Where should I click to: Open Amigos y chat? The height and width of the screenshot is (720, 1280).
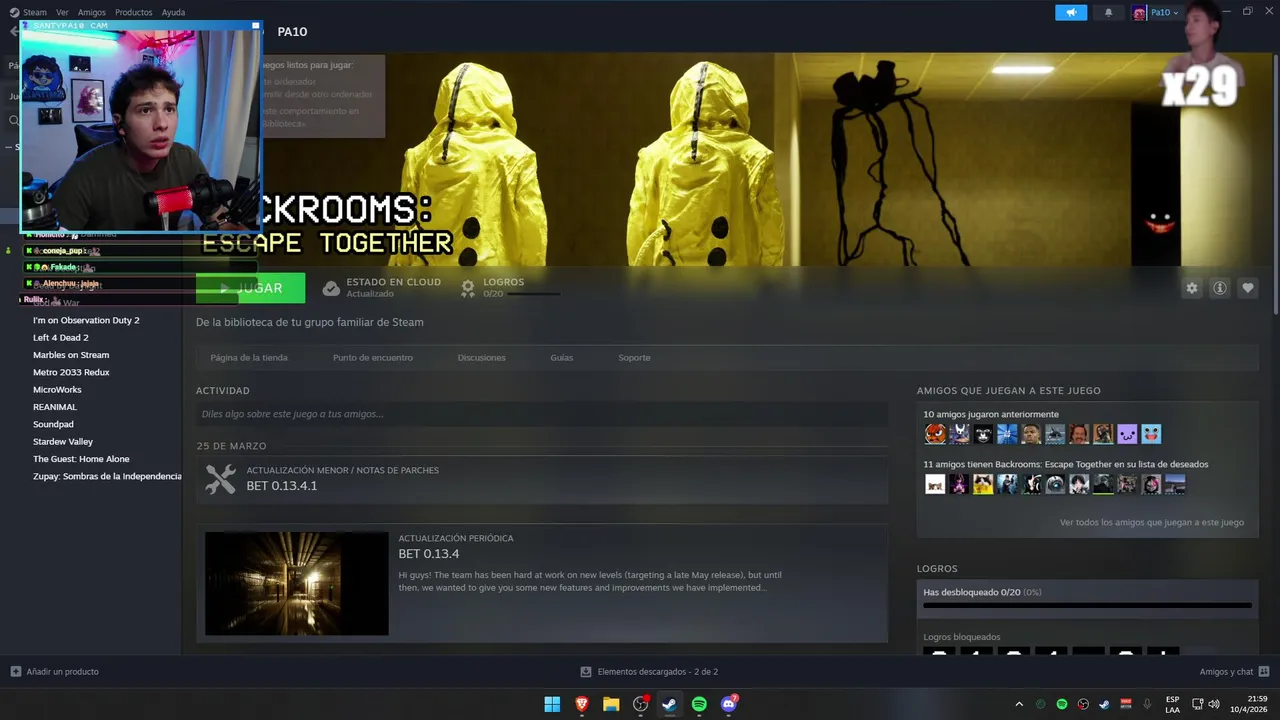pos(1234,672)
